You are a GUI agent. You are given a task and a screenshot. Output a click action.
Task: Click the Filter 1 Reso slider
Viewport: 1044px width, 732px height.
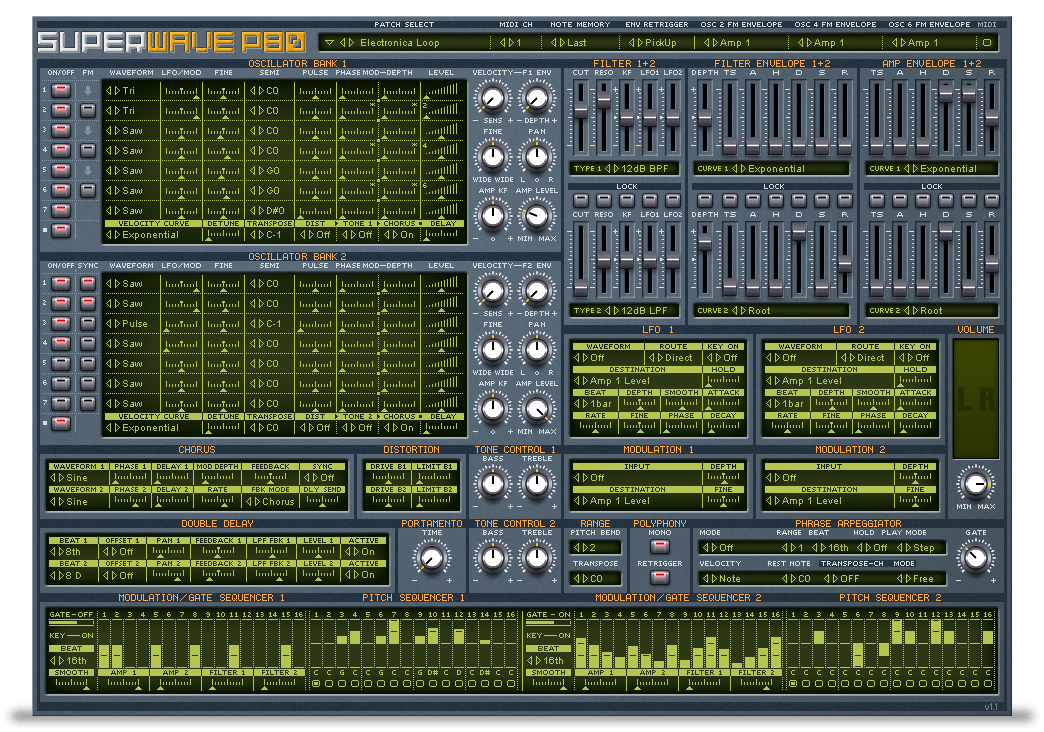(x=603, y=100)
